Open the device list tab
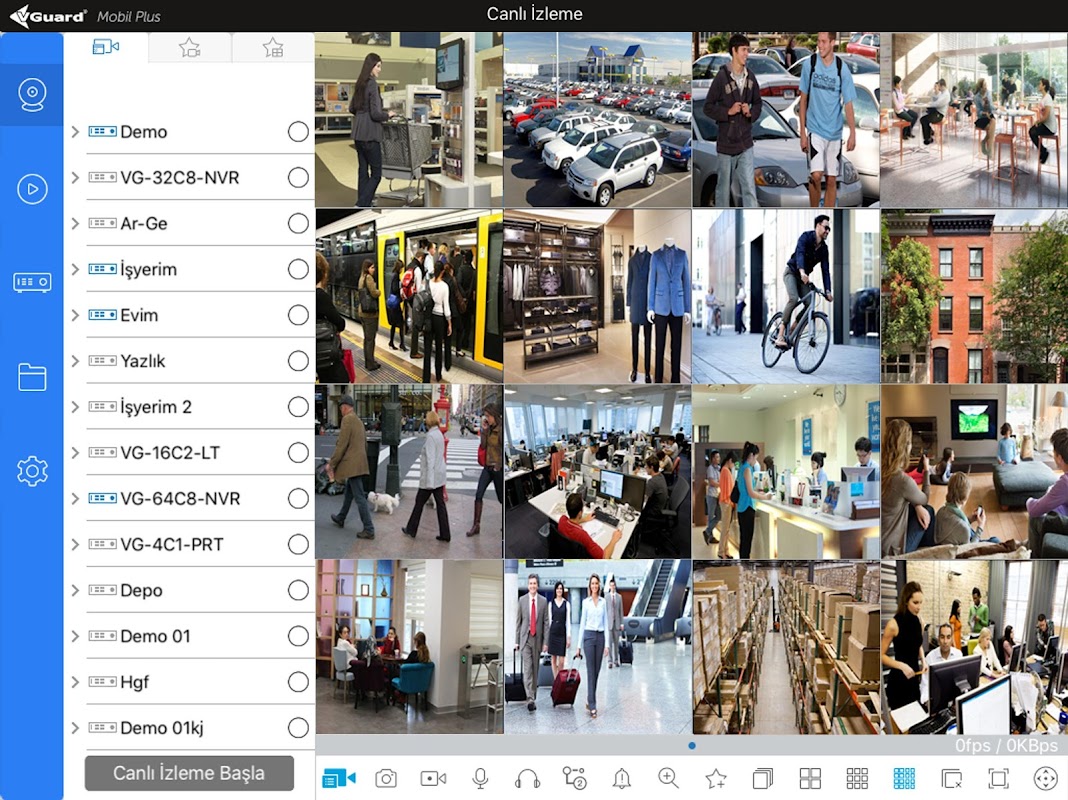 [x=106, y=48]
